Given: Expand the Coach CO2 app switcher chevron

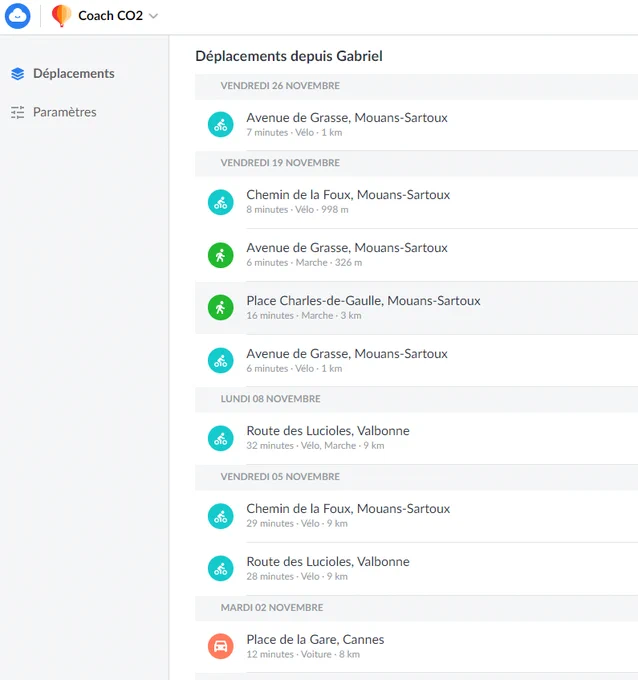Looking at the screenshot, I should (x=153, y=16).
